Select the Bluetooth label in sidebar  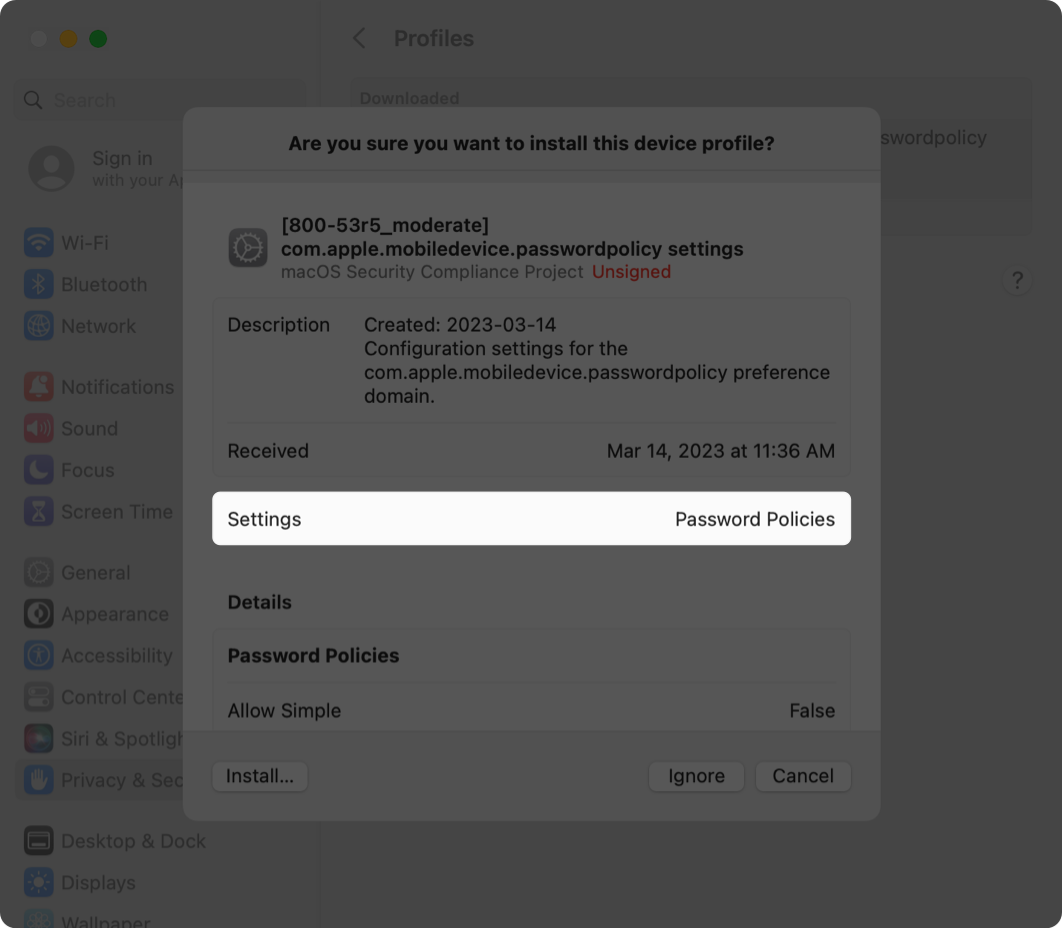coord(104,284)
